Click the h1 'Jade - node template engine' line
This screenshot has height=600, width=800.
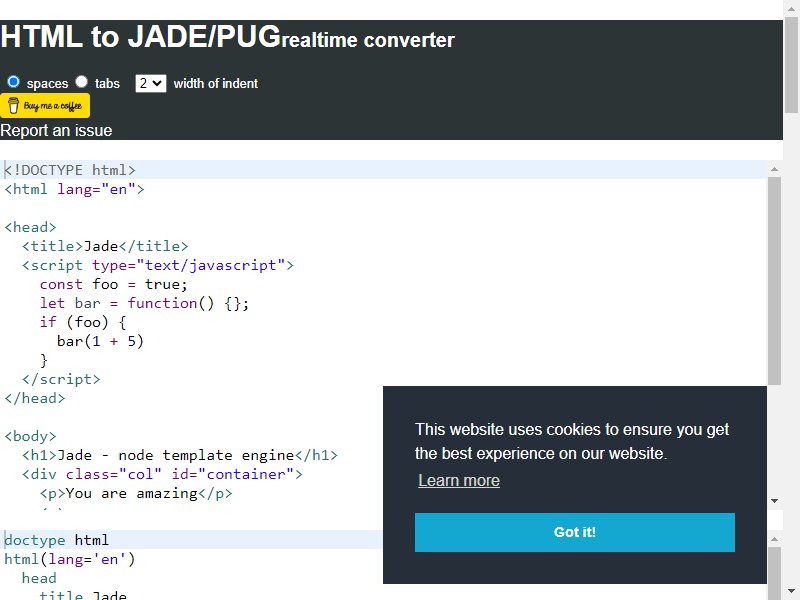[x=180, y=455]
